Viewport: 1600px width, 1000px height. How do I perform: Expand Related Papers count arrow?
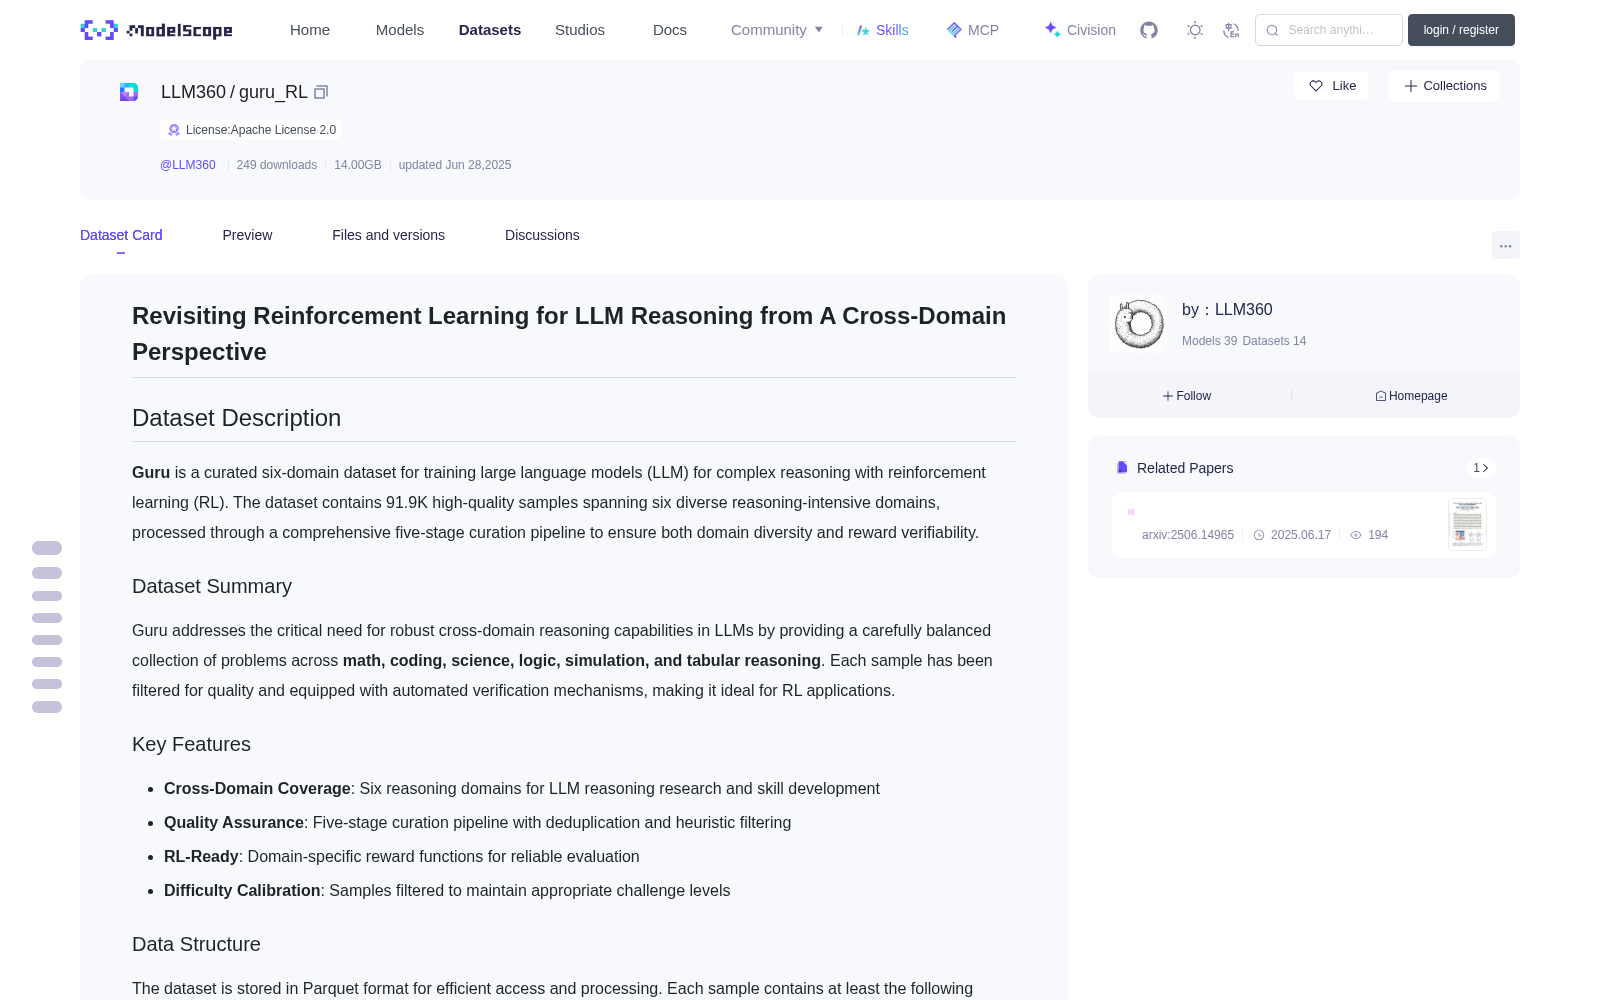point(1481,468)
